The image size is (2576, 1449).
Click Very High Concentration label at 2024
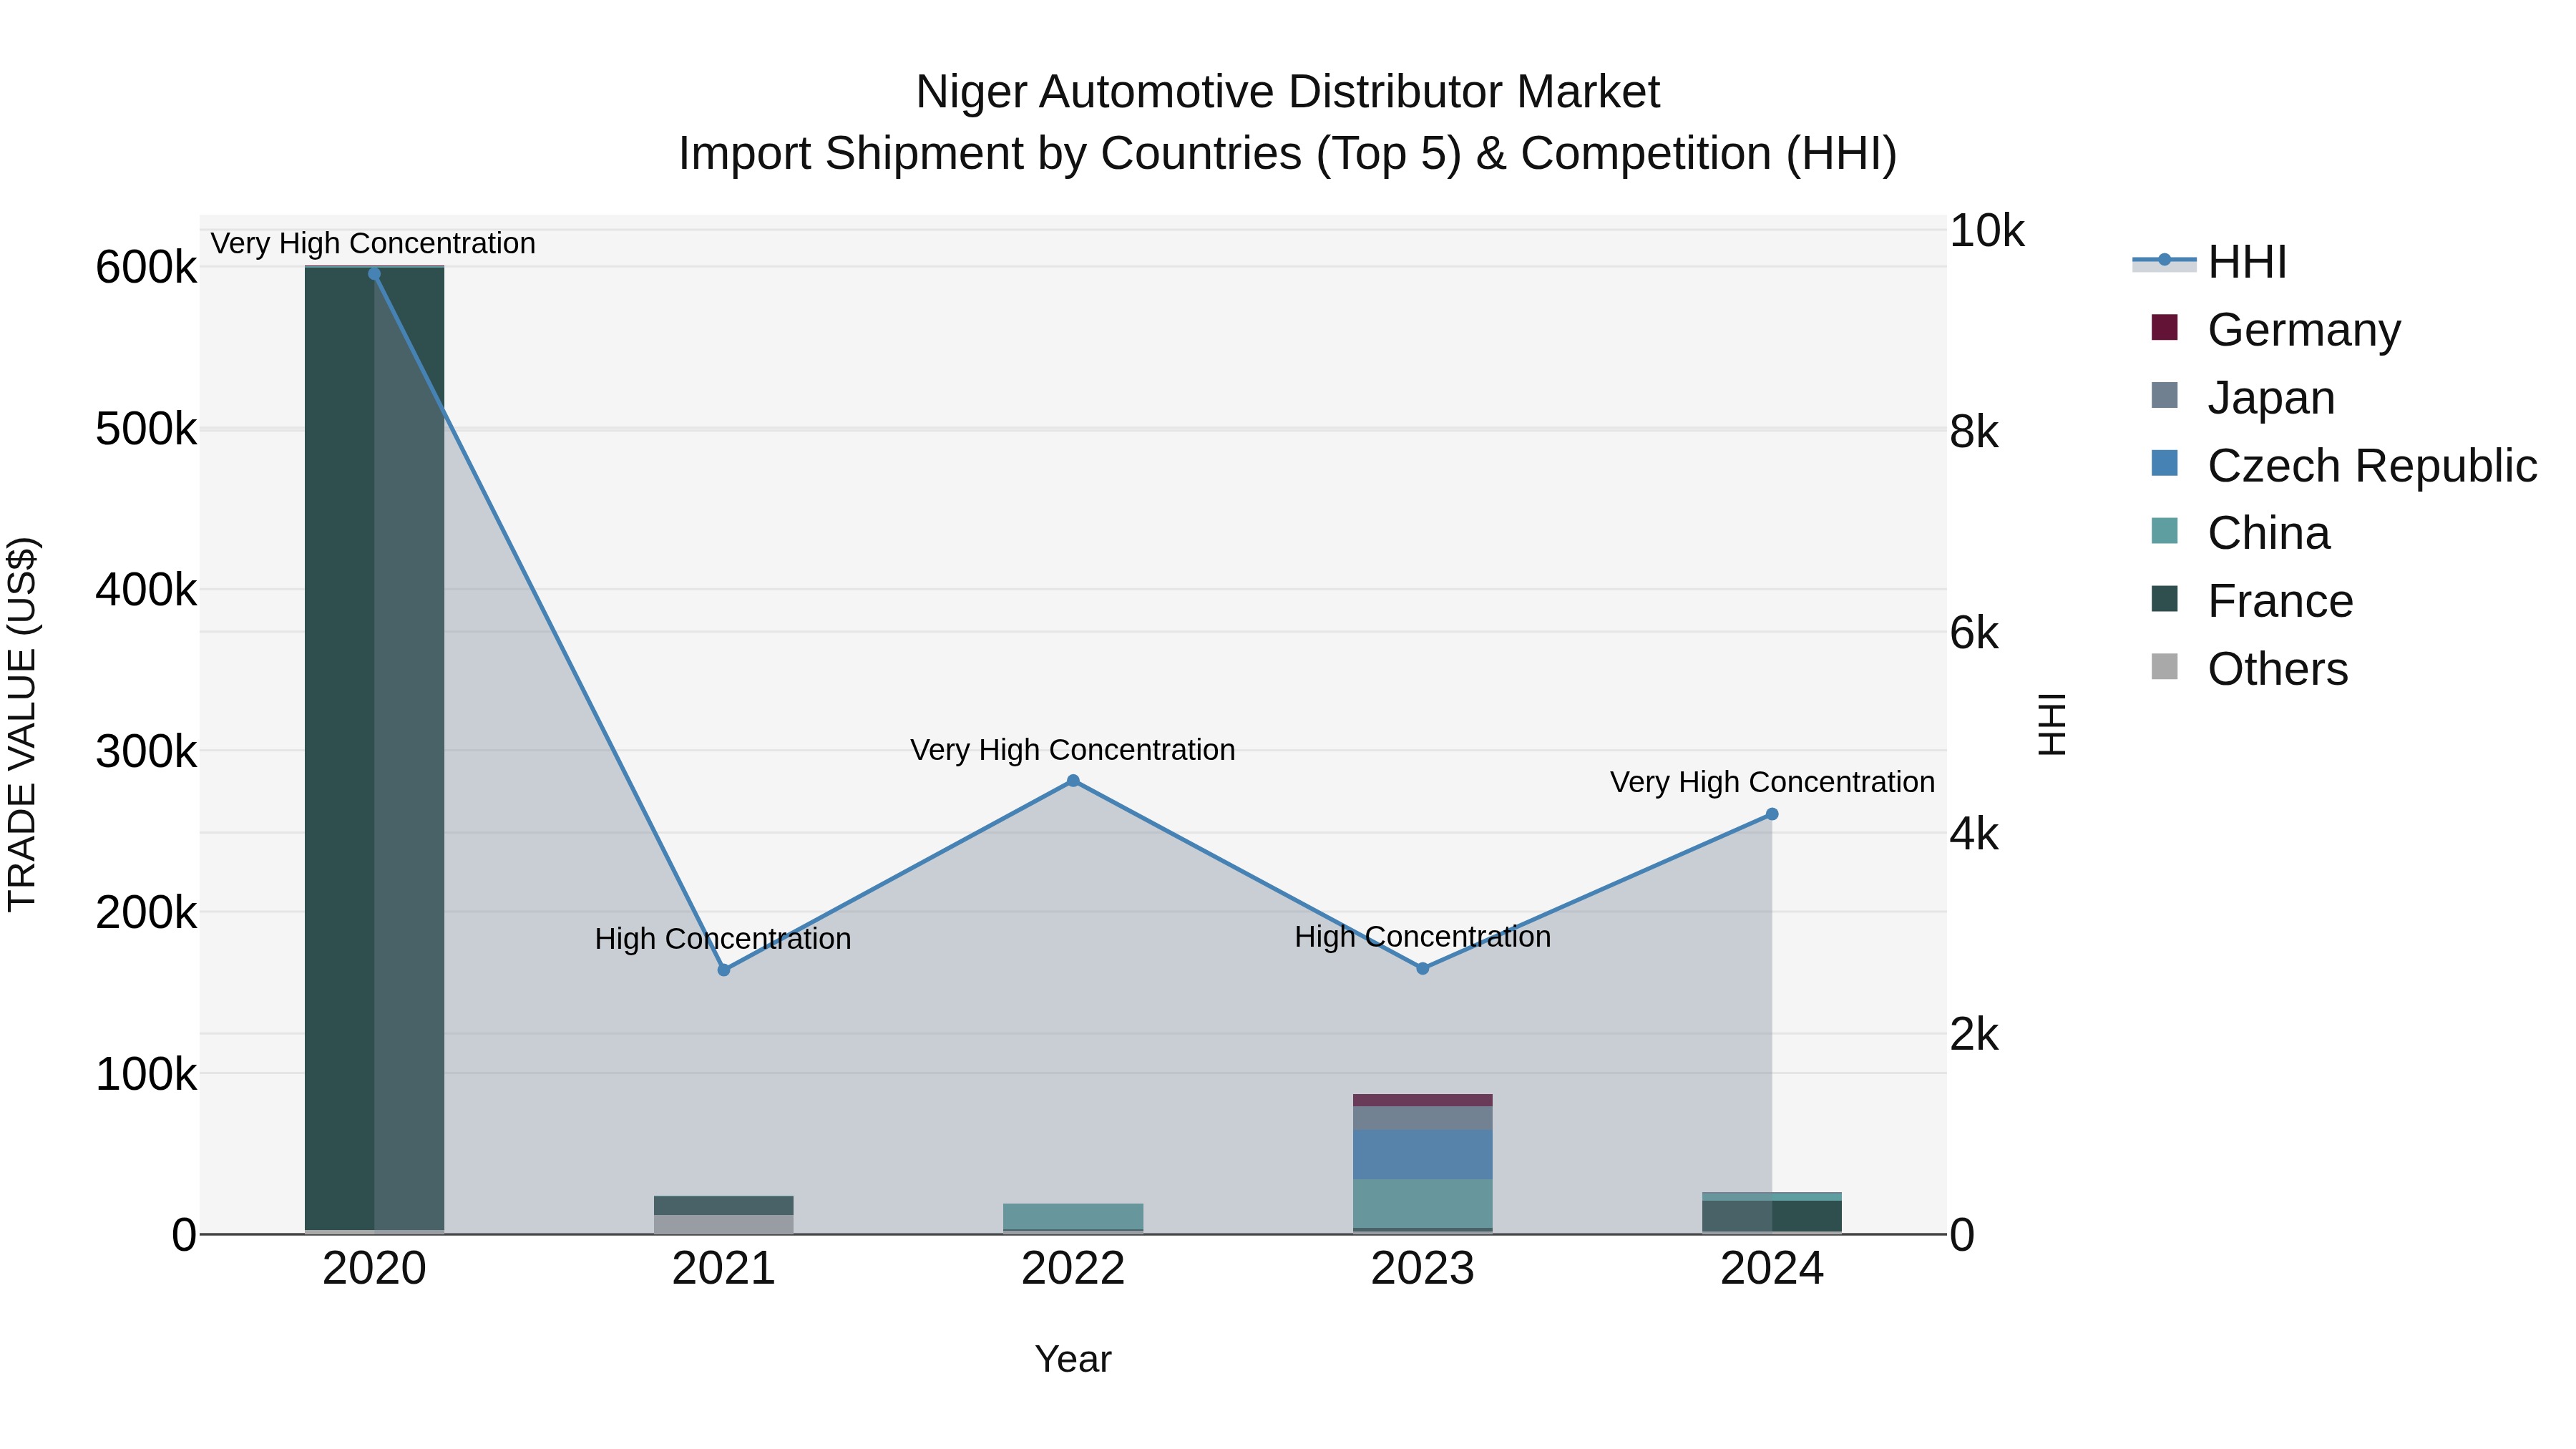1772,782
